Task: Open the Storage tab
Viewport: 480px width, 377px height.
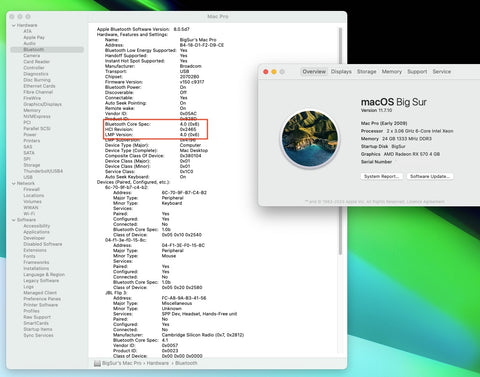Action: click(366, 72)
